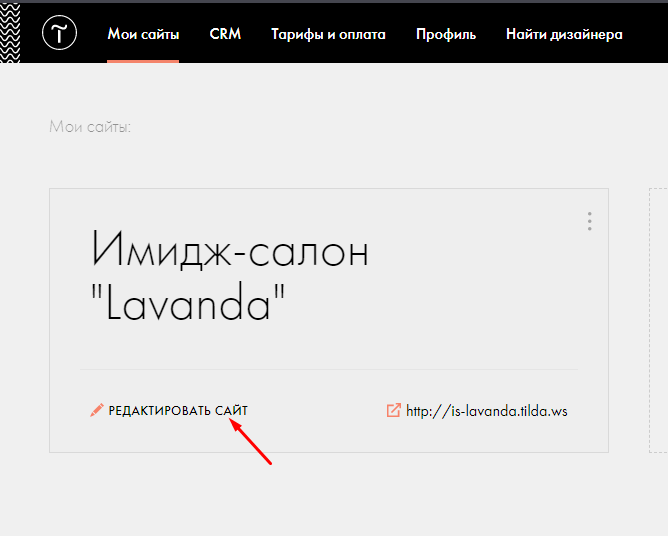This screenshot has width=668, height=536.
Task: Click the external link arrow icon
Action: point(394,410)
